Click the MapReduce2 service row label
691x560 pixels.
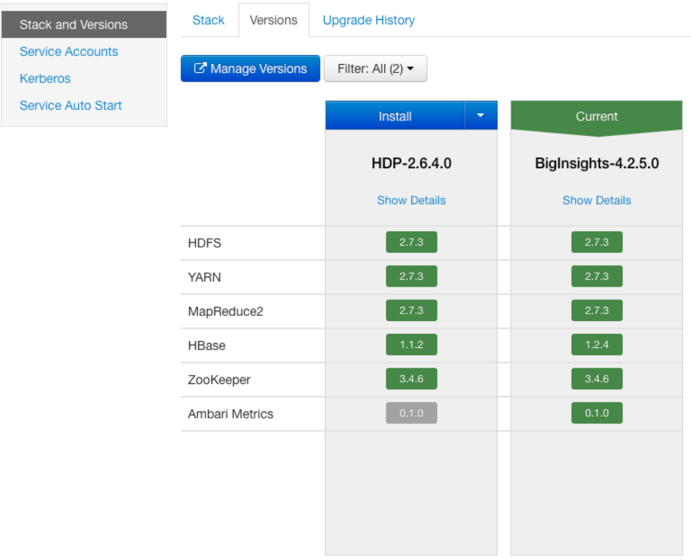226,312
